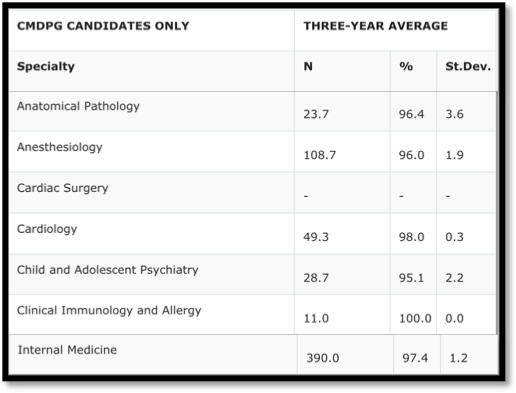
Task: Click the Specialty column header
Action: click(x=46, y=66)
